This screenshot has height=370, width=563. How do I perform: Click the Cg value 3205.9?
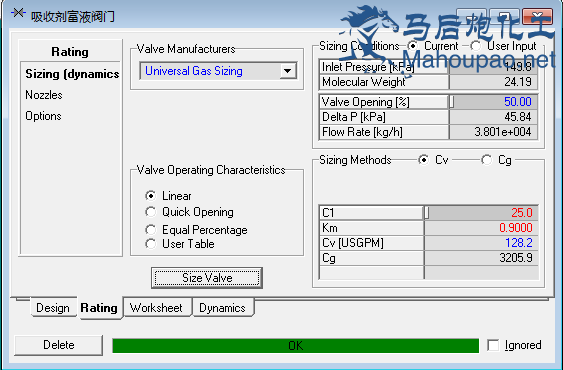point(481,258)
